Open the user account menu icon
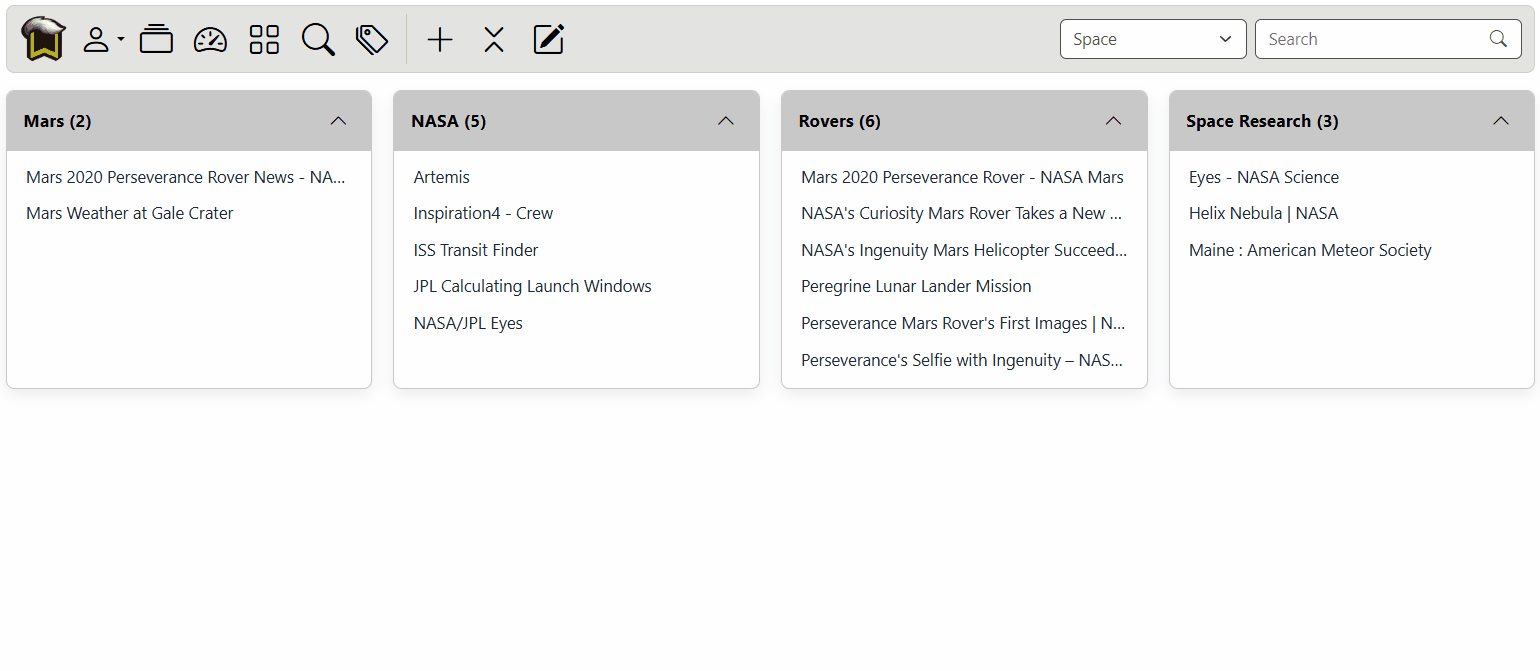The image size is (1540, 671). pos(103,40)
